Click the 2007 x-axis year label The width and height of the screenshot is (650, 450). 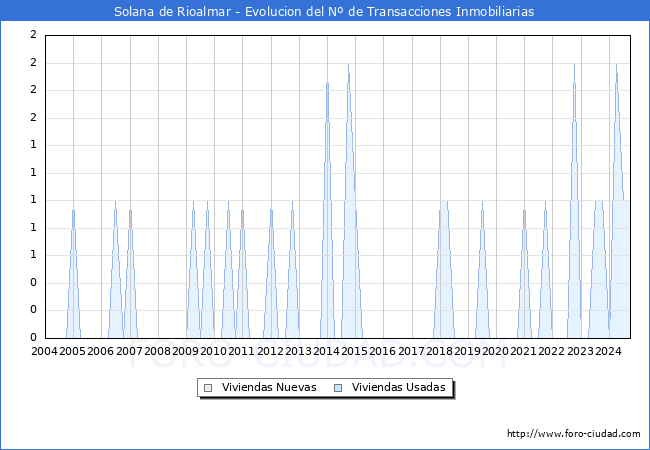[129, 351]
